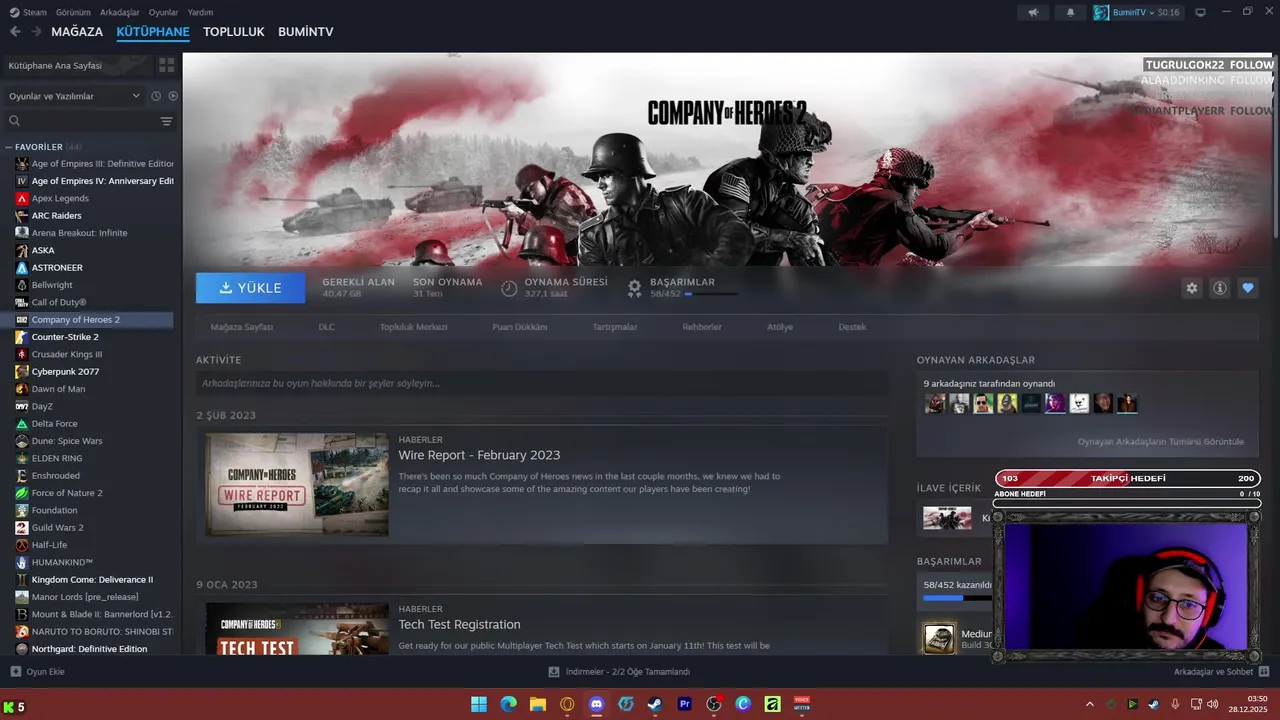Open the notifications bell

point(1071,12)
